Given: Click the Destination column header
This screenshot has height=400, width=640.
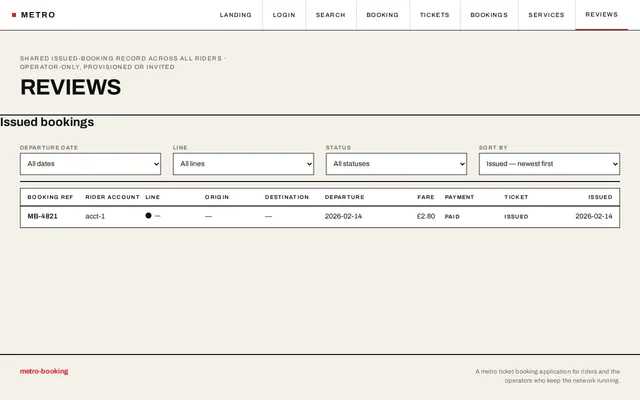Looking at the screenshot, I should 287,197.
